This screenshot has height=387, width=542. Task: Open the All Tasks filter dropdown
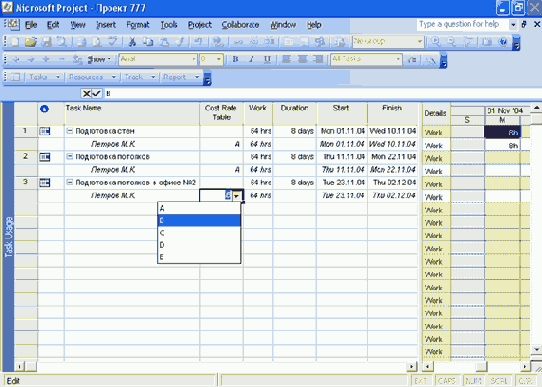(398, 59)
